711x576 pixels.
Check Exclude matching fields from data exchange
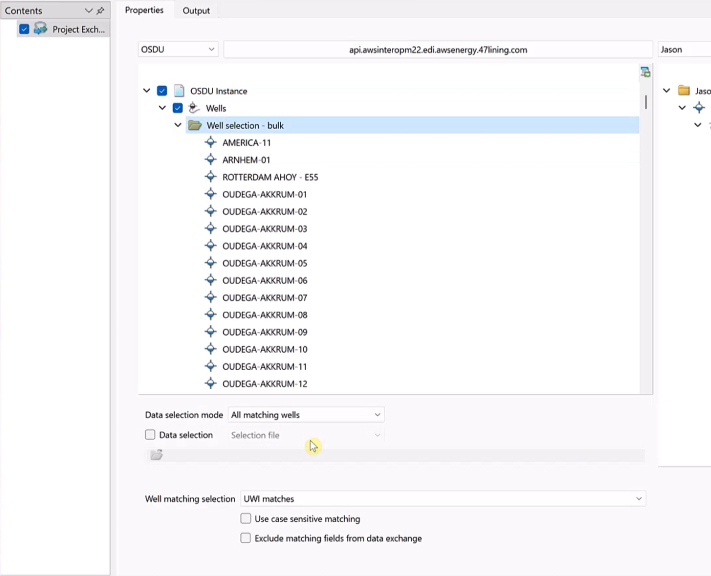click(246, 538)
